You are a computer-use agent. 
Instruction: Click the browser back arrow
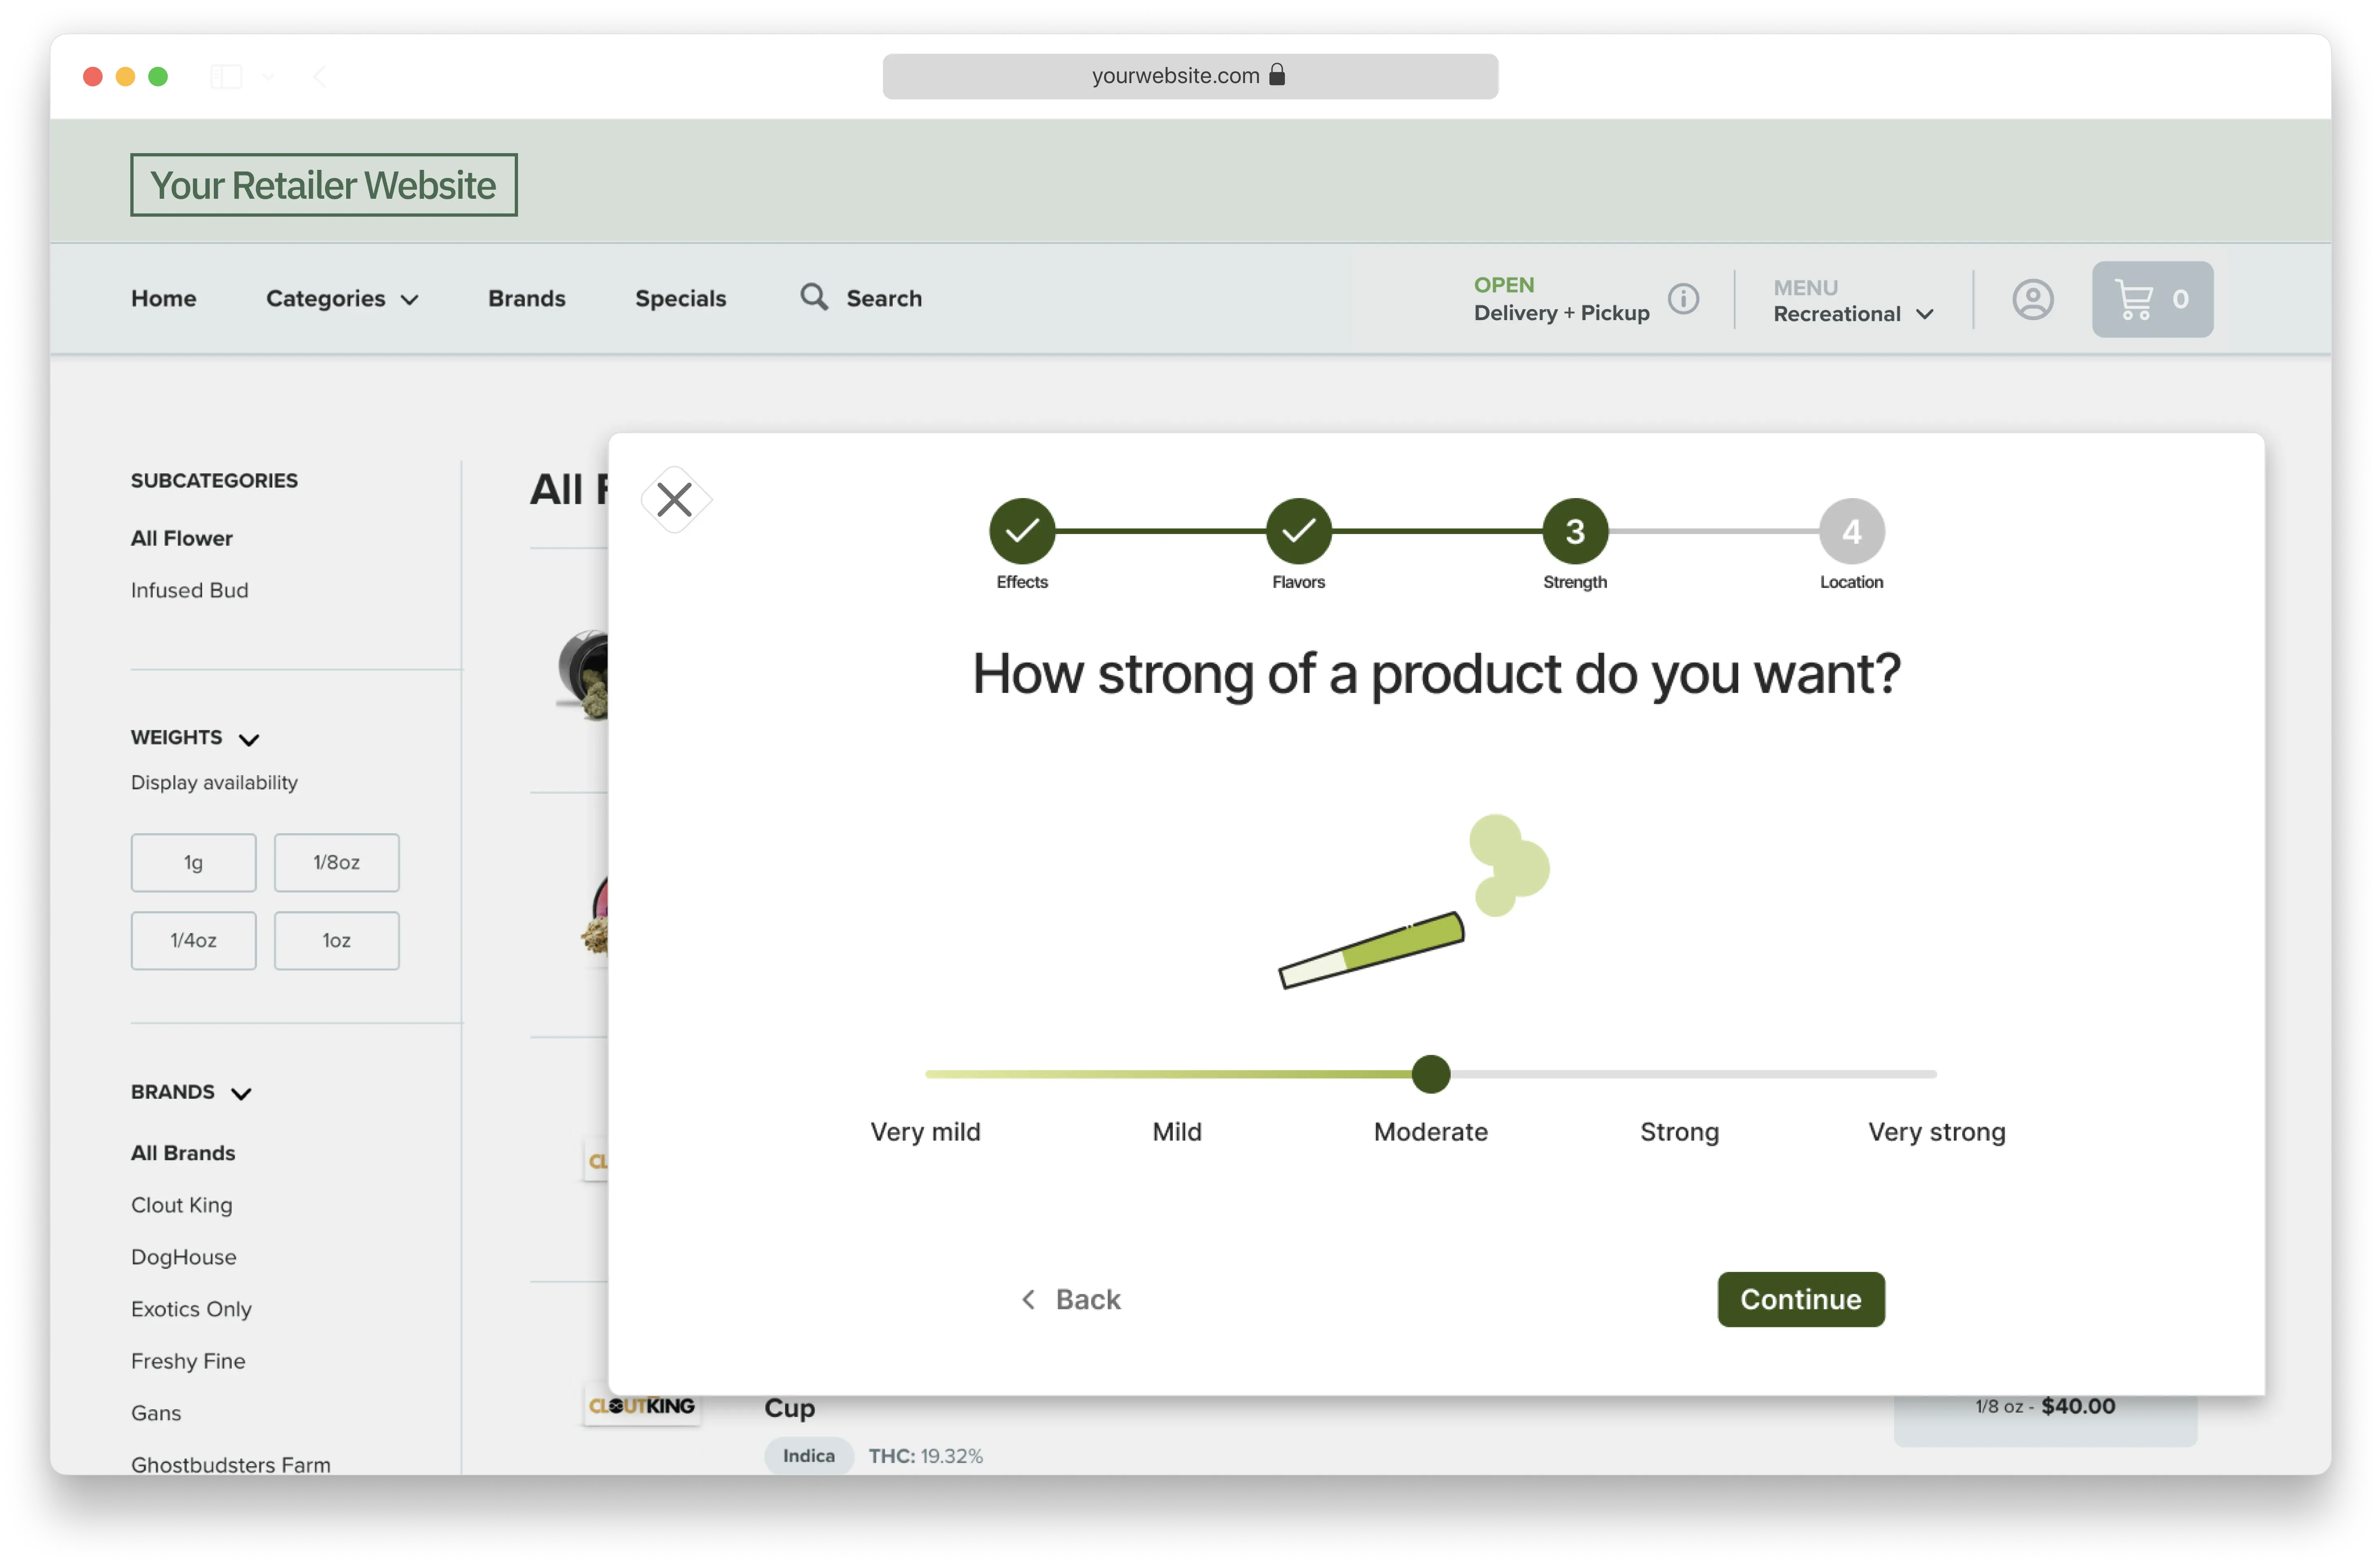tap(320, 76)
